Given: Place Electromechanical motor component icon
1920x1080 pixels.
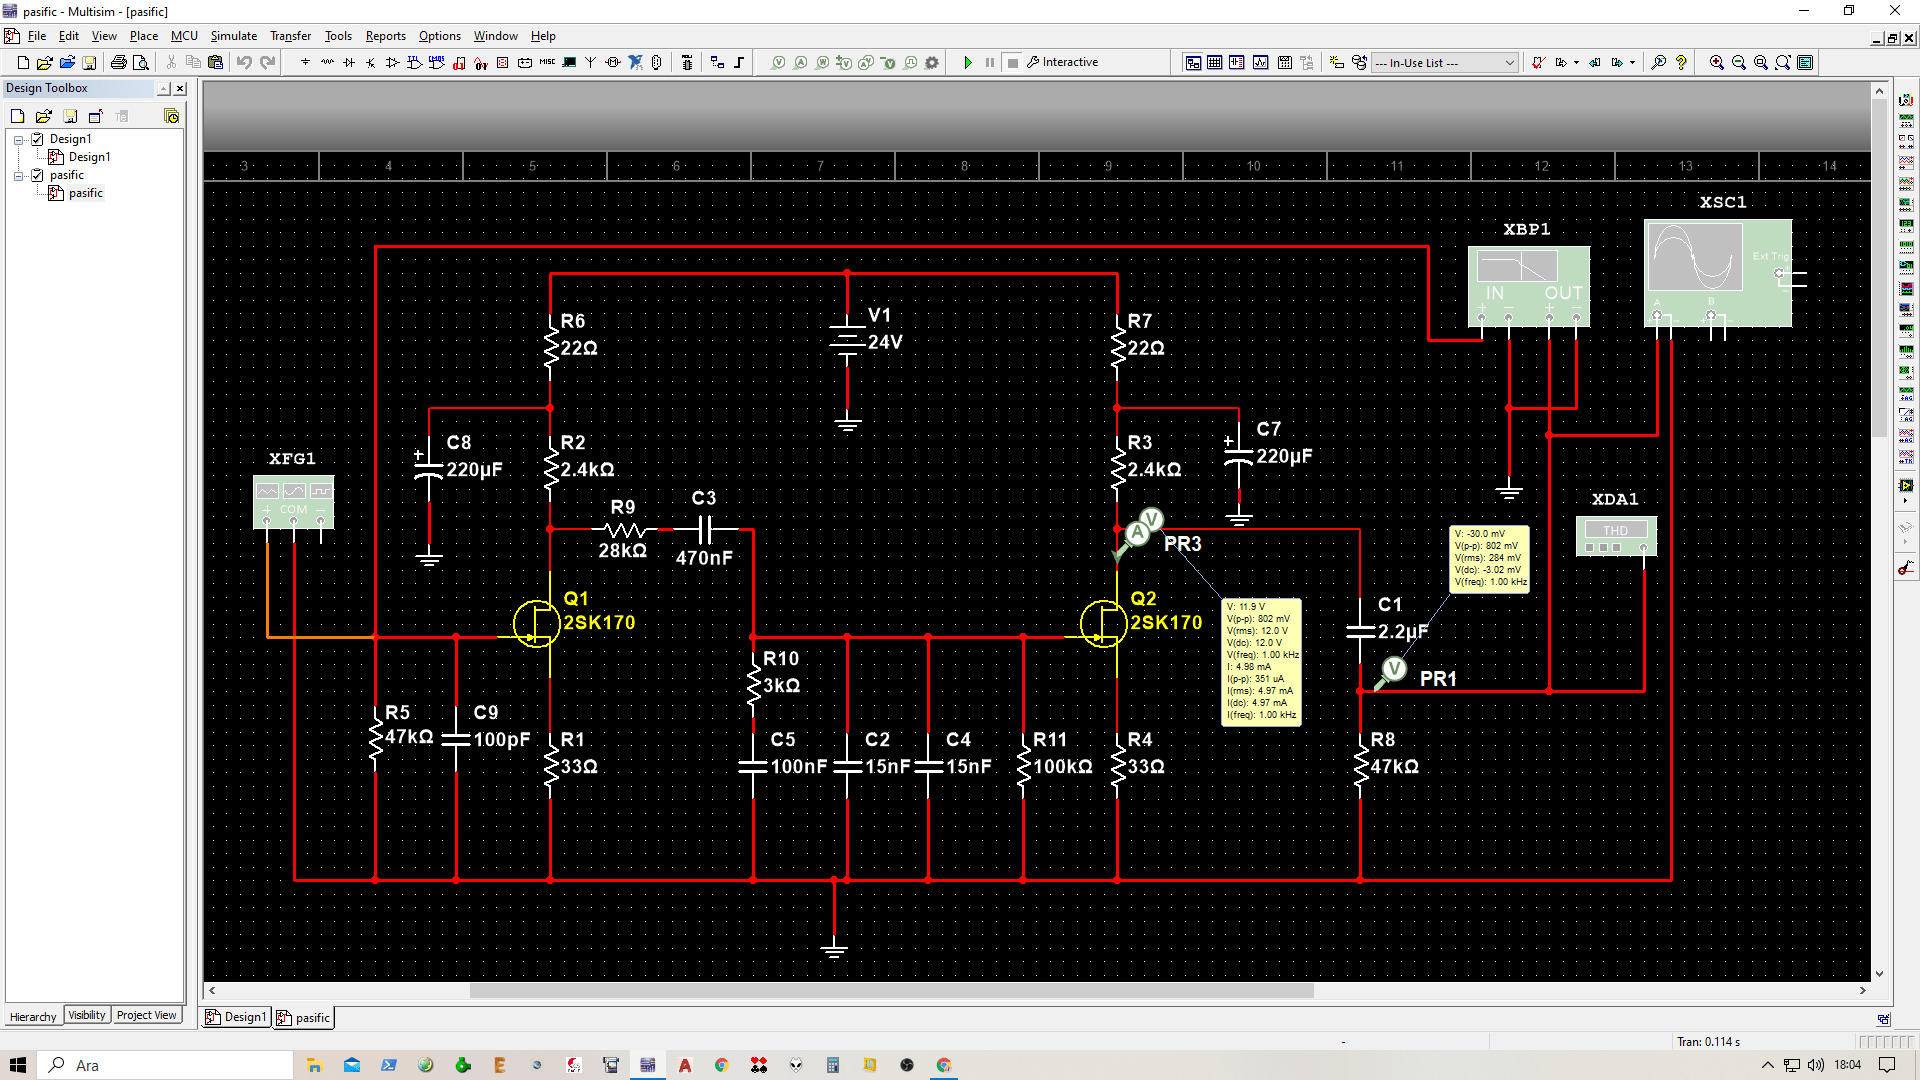Looking at the screenshot, I should tap(613, 62).
